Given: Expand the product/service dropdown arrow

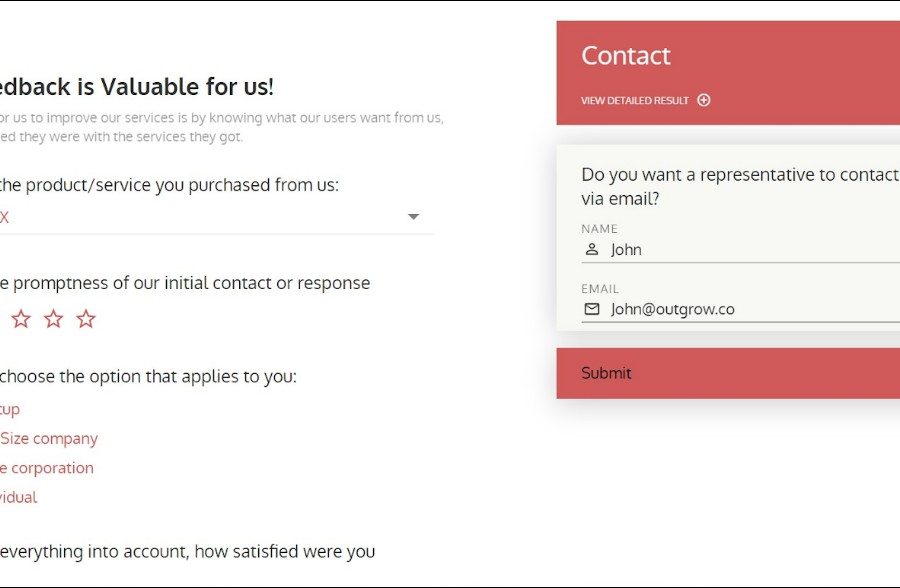Looking at the screenshot, I should point(413,217).
